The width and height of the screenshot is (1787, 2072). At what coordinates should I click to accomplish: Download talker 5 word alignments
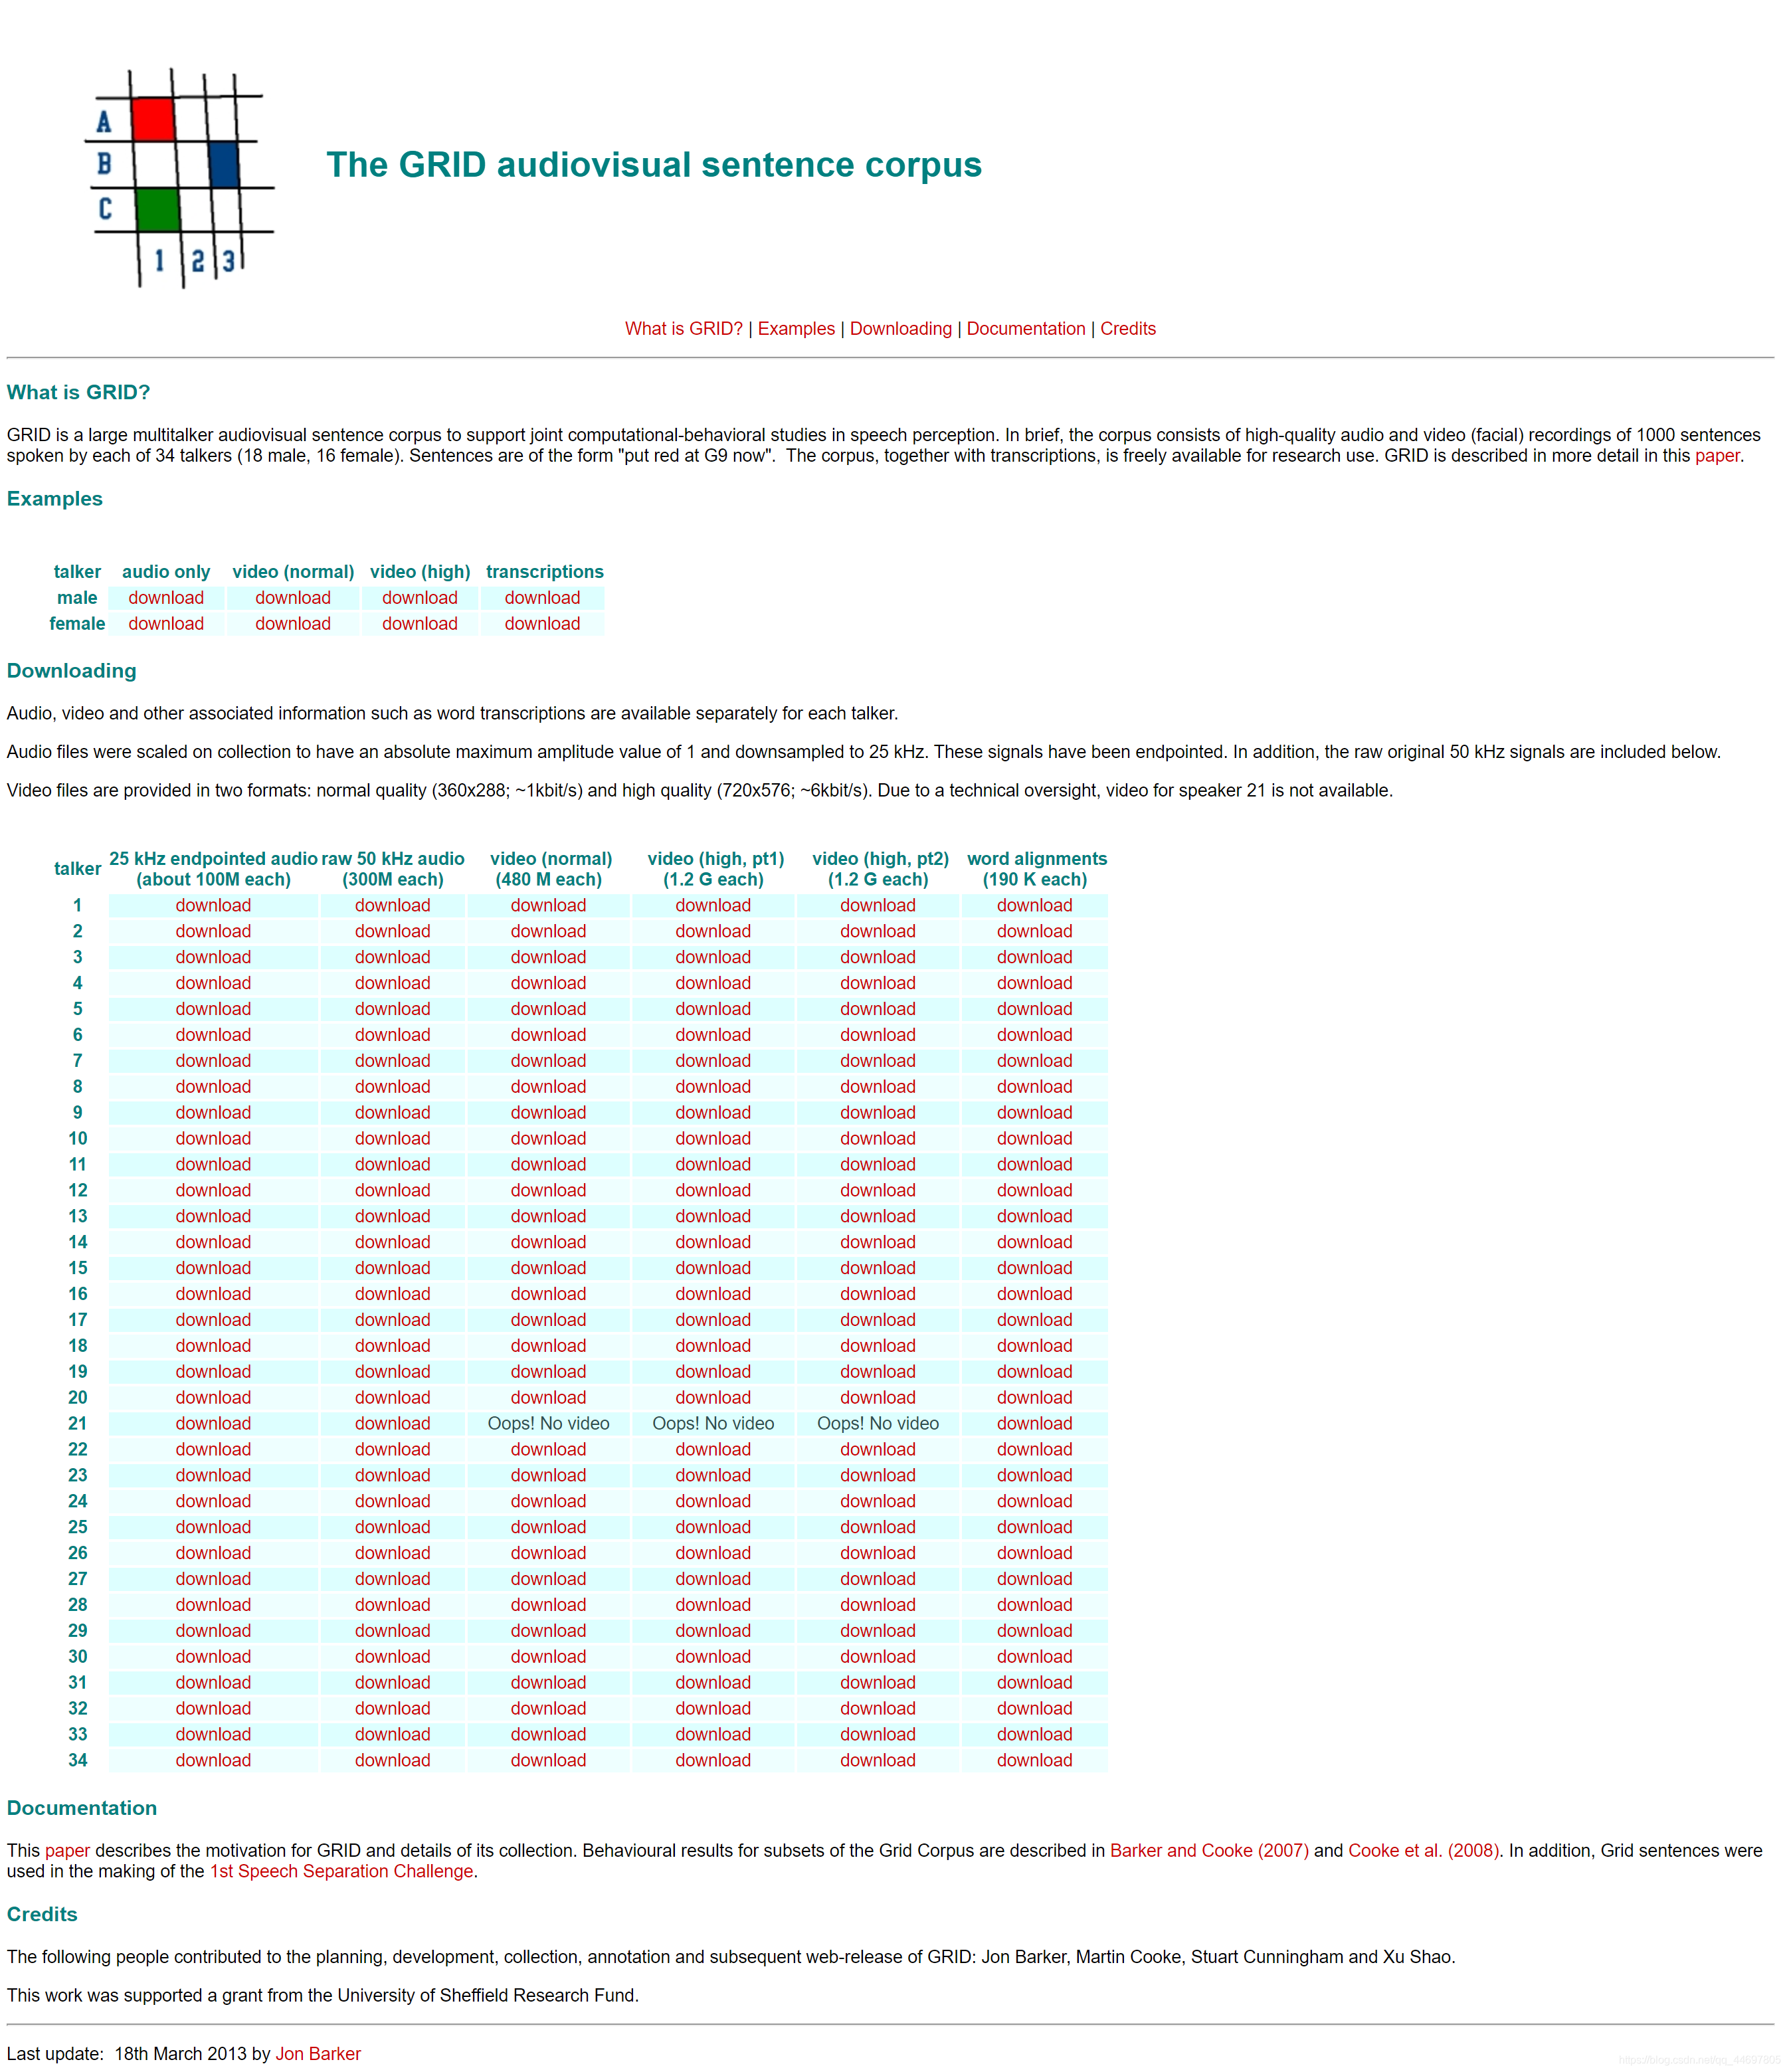pos(1035,1009)
